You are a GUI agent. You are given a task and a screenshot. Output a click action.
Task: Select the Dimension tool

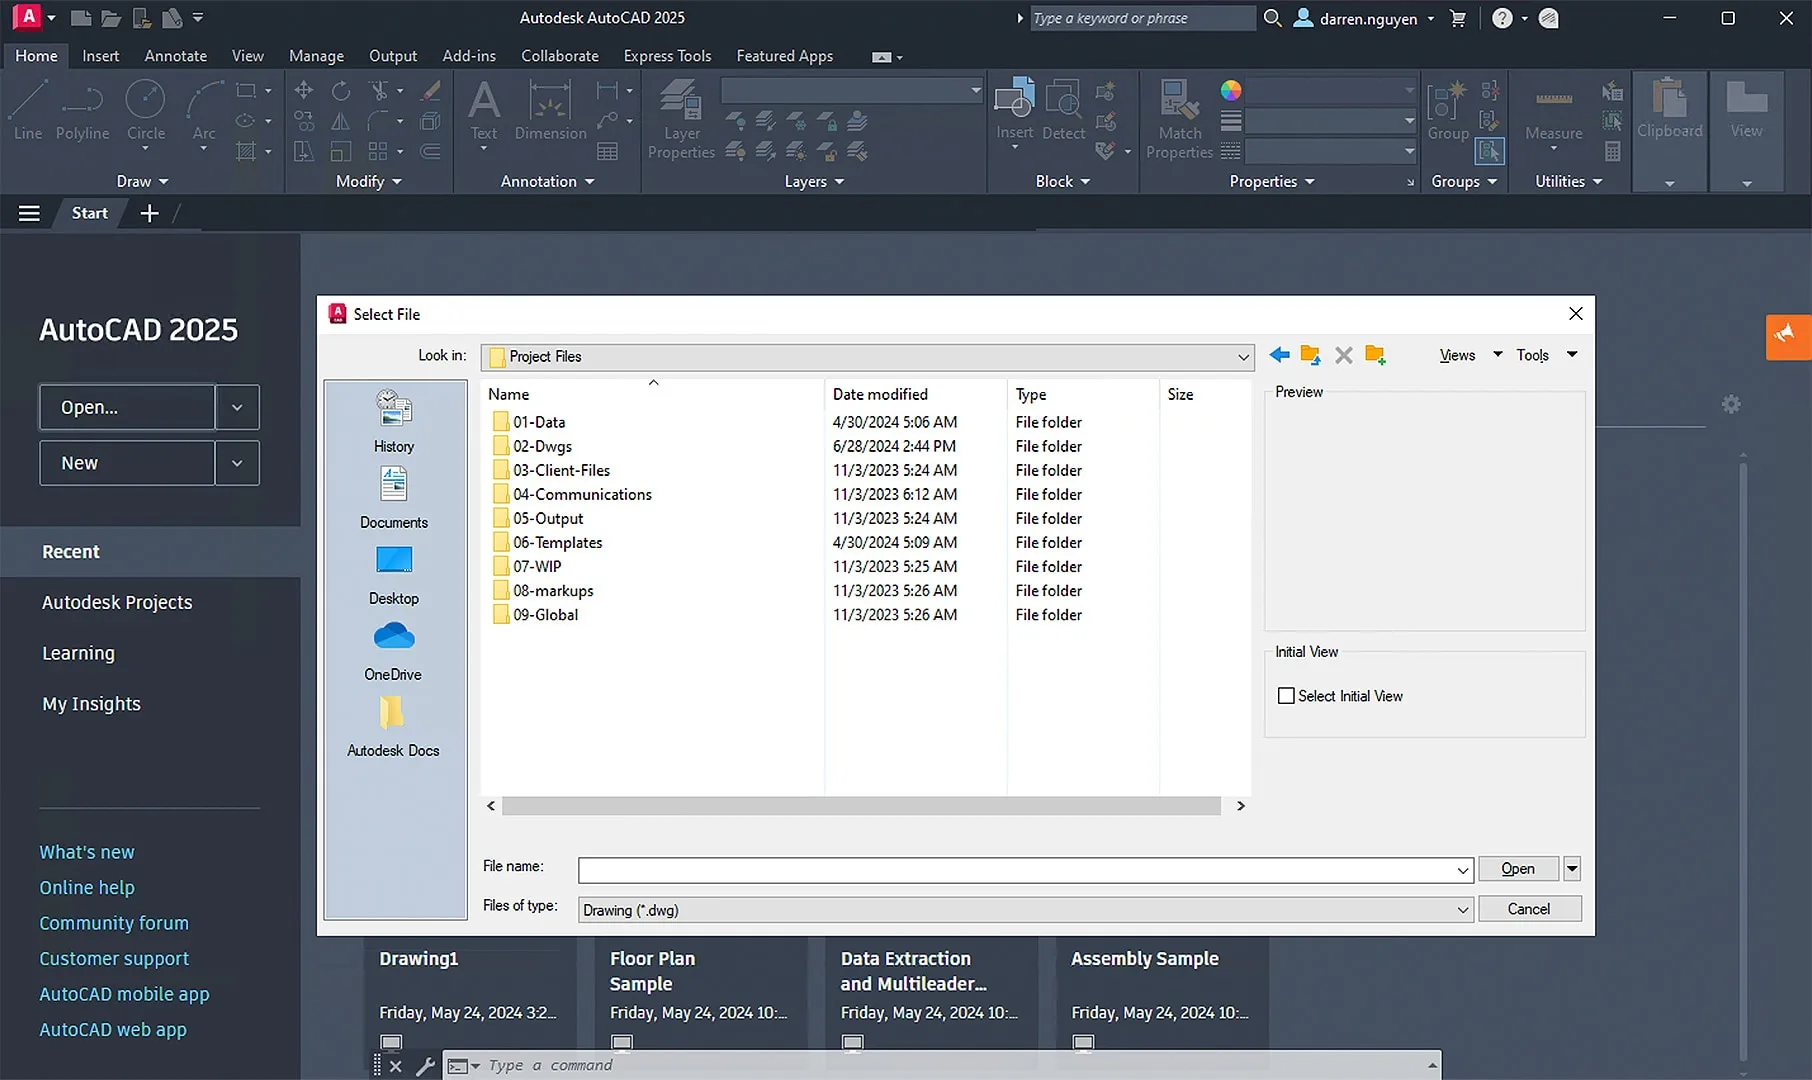pyautogui.click(x=550, y=110)
